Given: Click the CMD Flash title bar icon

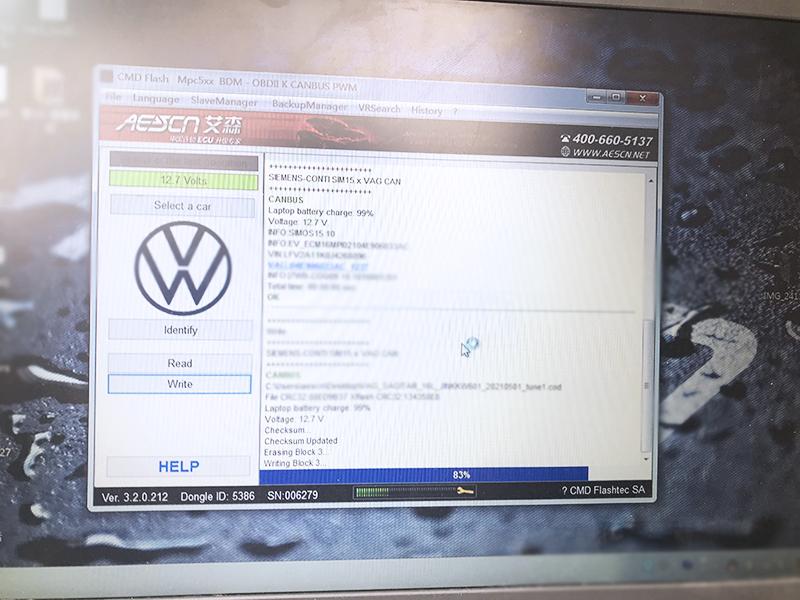Looking at the screenshot, I should click(x=107, y=78).
